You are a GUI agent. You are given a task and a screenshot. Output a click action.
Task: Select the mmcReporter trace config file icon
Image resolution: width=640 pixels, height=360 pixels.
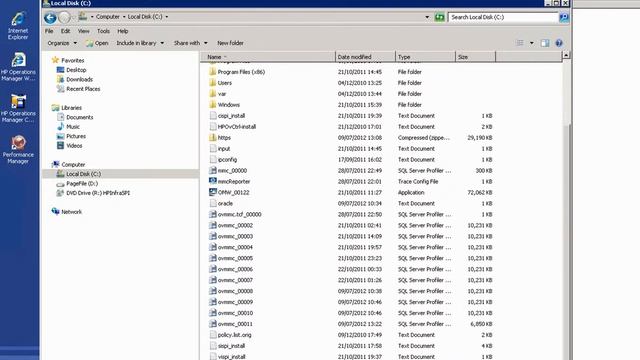pos(213,181)
